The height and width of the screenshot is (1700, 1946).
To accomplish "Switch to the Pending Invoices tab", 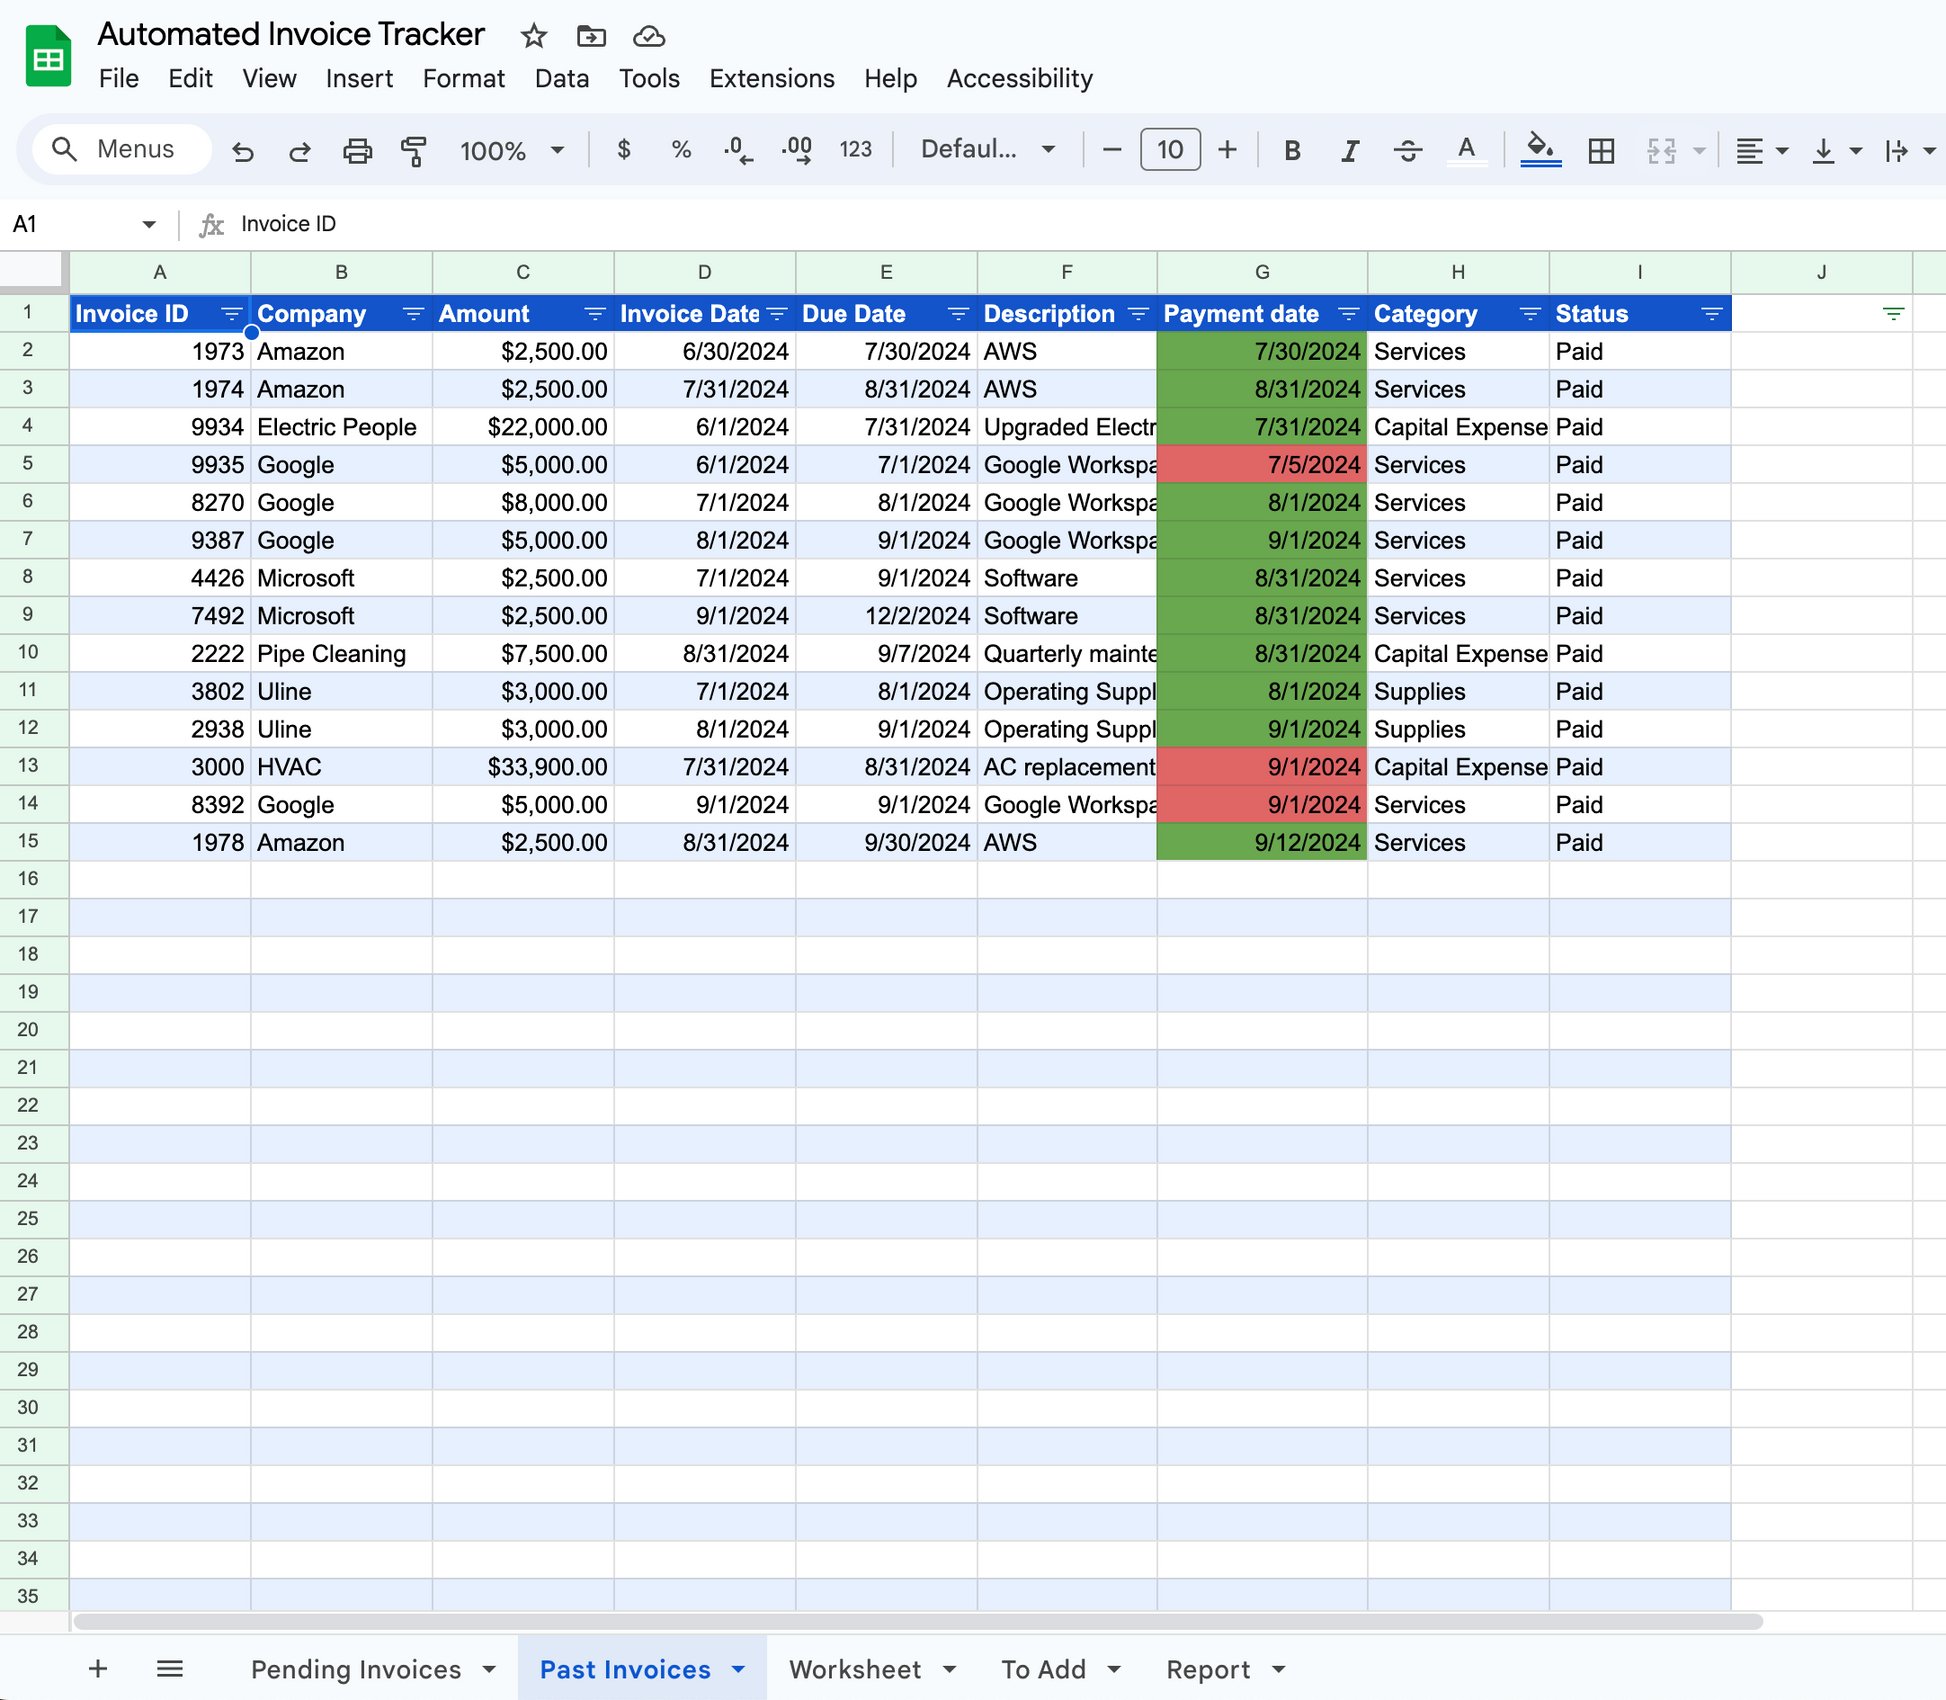I will 356,1669.
